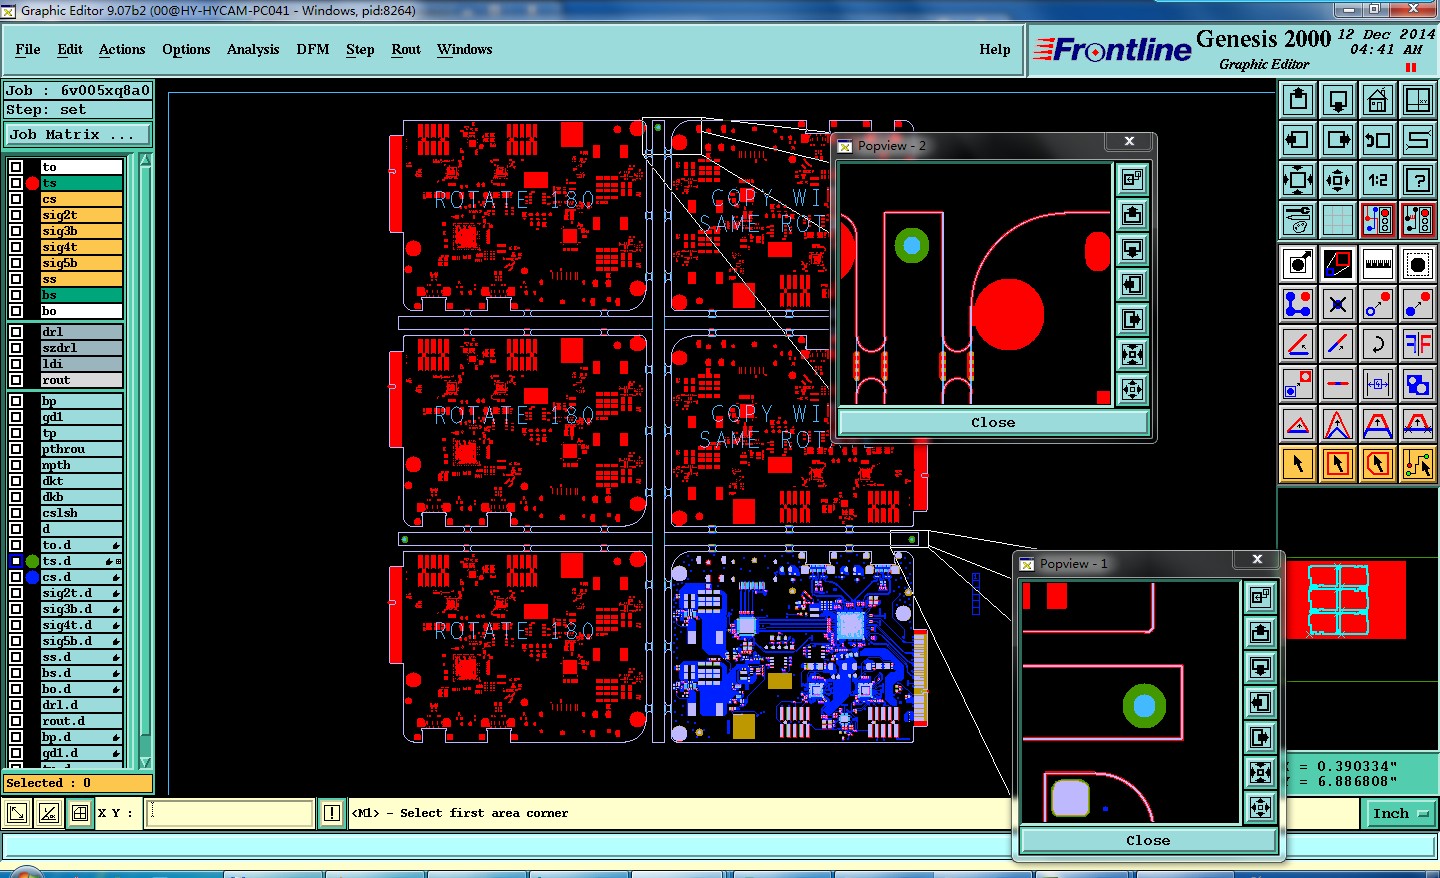Open the Analysis menu
Viewport: 1440px width, 878px height.
coord(253,49)
